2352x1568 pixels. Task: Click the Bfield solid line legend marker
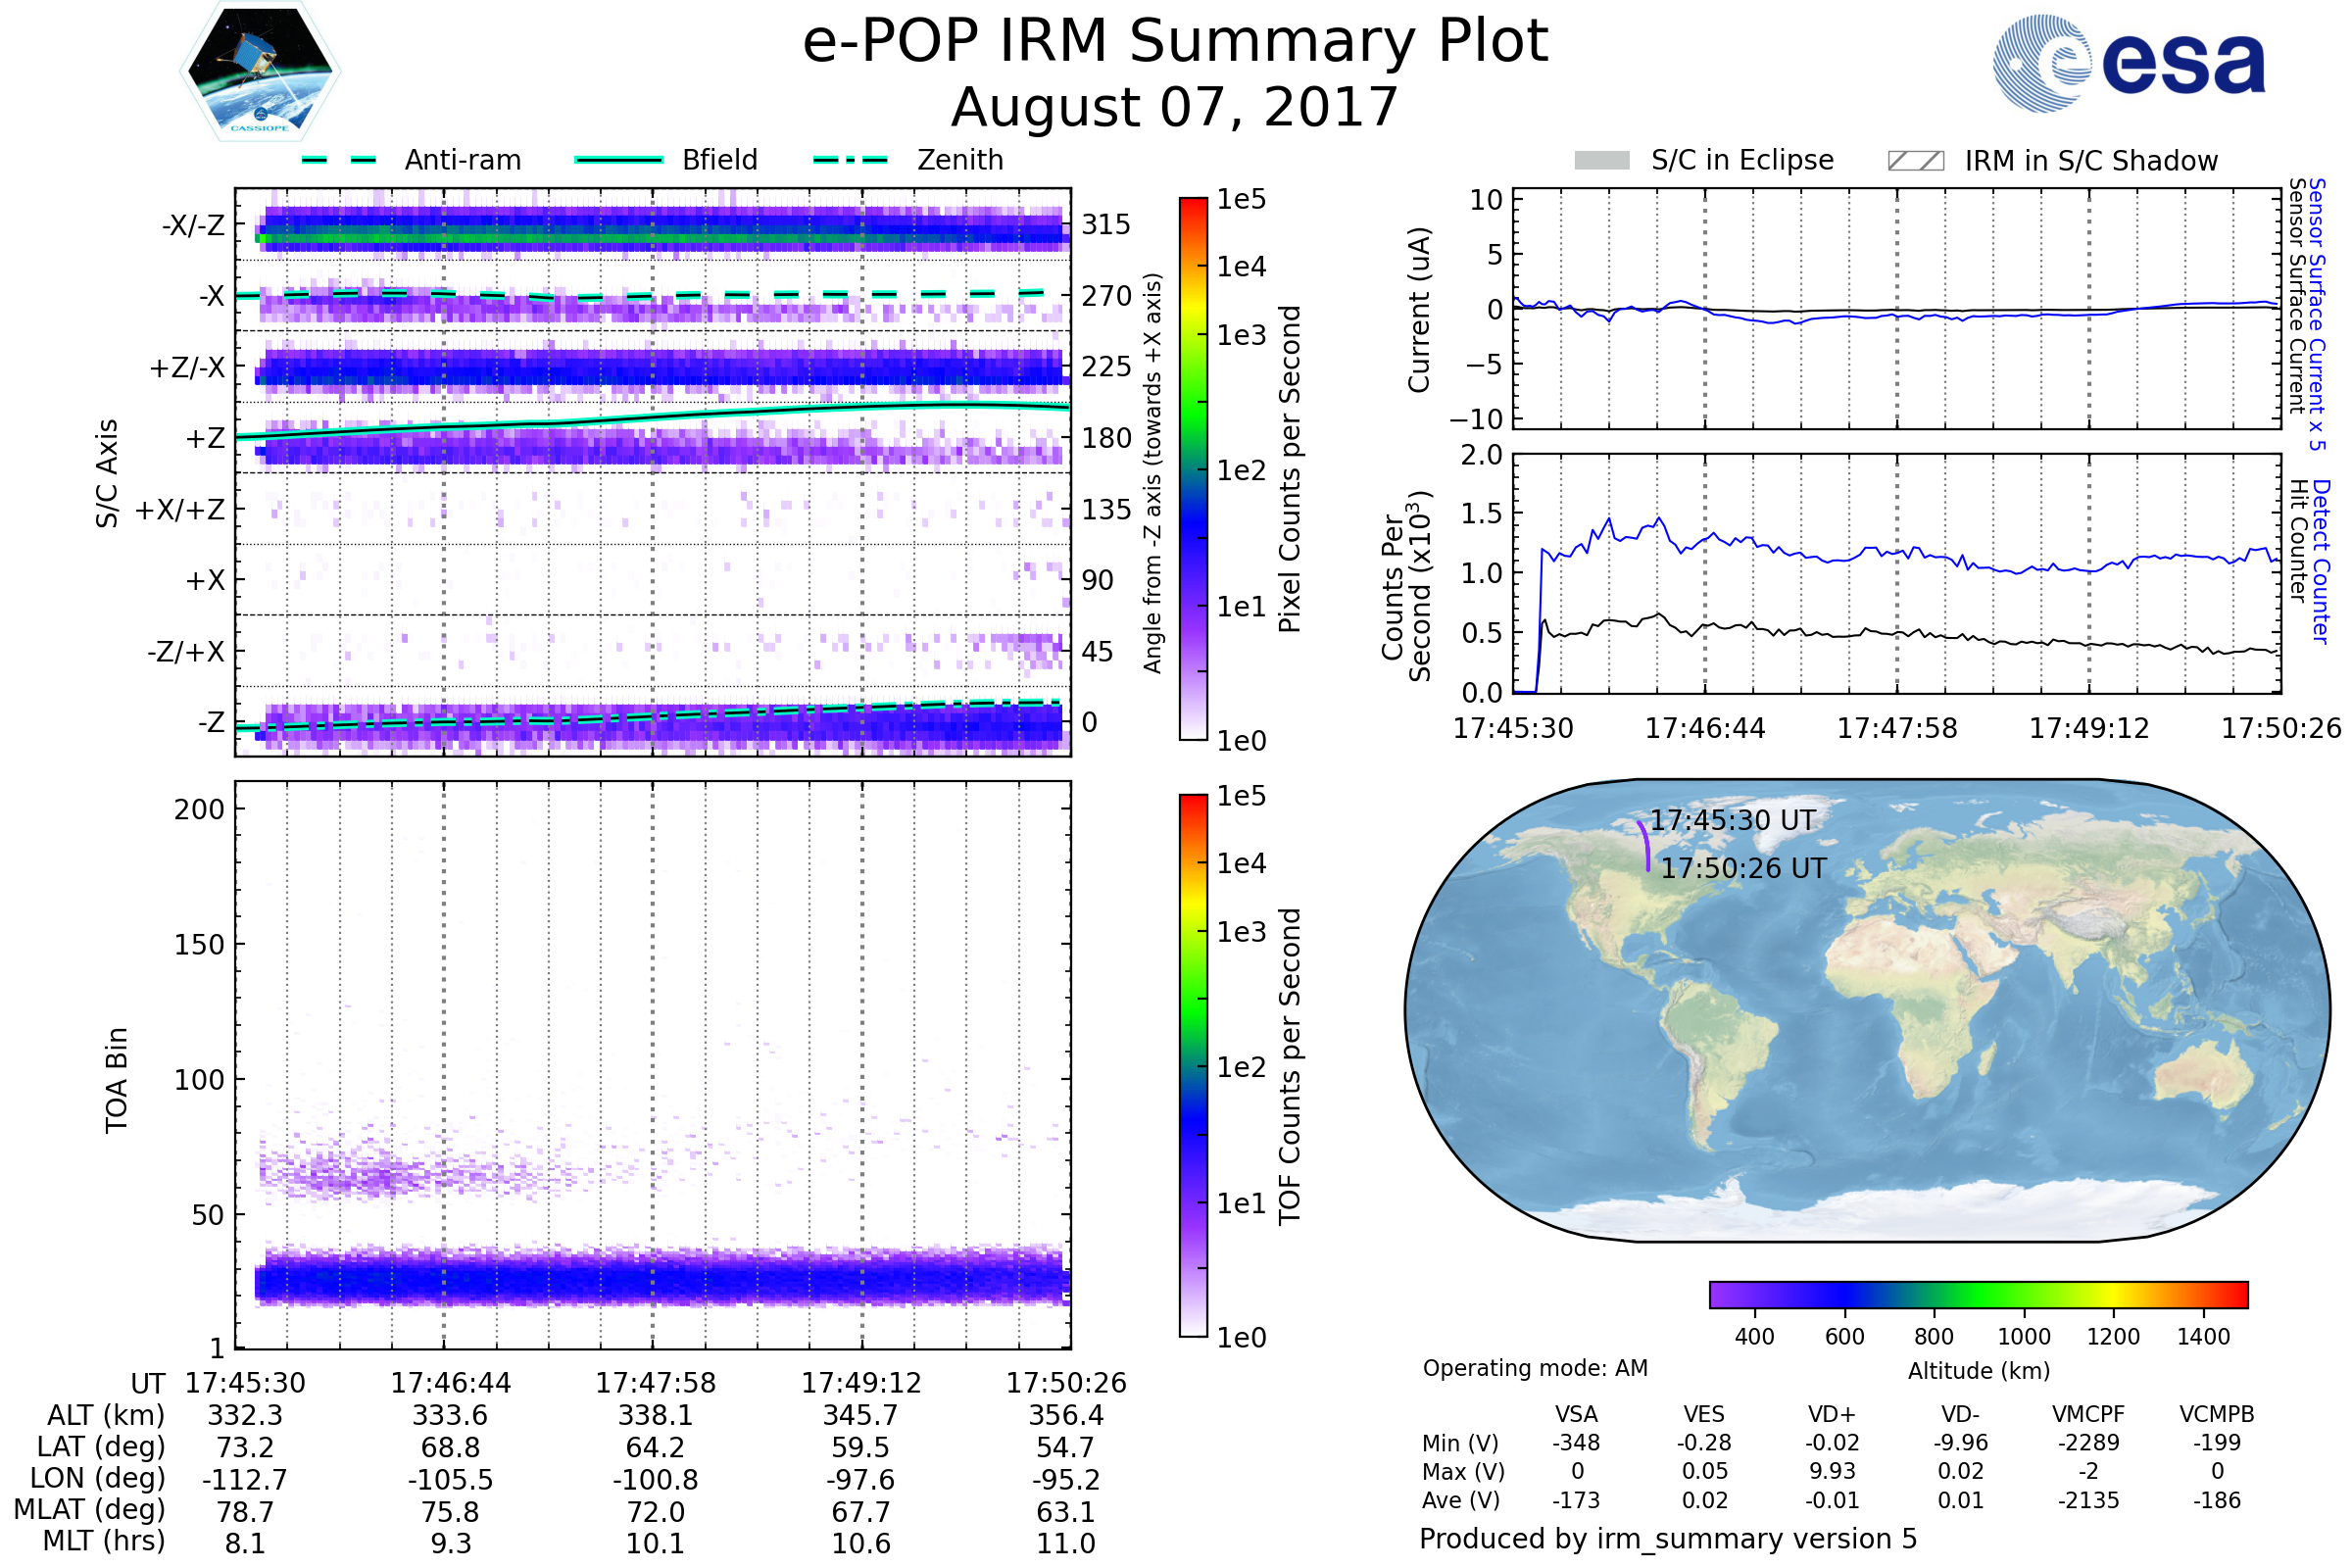click(618, 160)
